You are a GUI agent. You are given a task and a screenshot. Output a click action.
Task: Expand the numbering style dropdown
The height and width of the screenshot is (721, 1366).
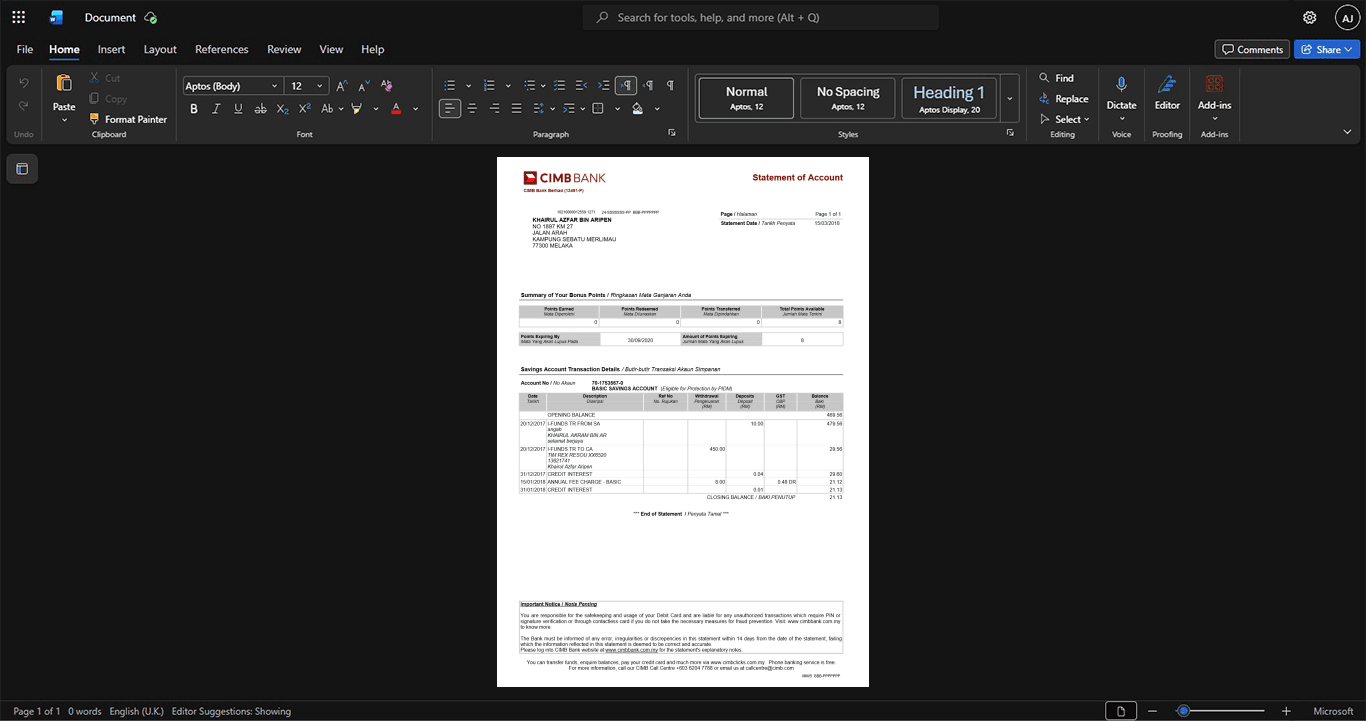[x=509, y=86]
